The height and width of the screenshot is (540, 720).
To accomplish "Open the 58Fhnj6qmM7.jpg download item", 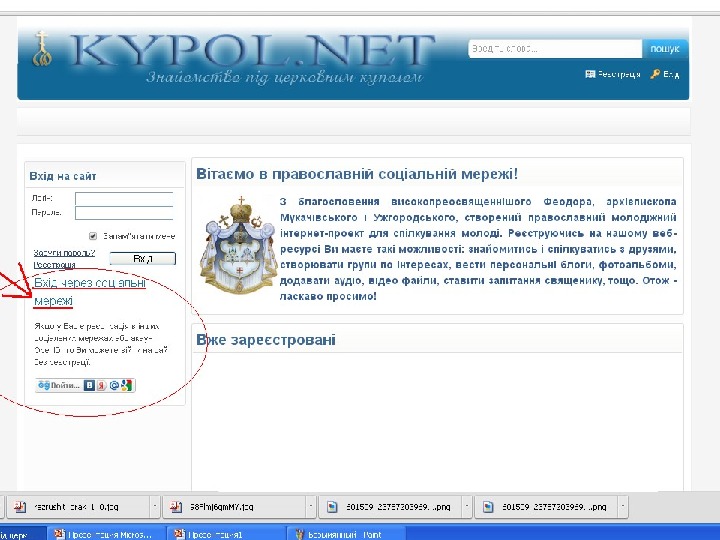I will (234, 507).
